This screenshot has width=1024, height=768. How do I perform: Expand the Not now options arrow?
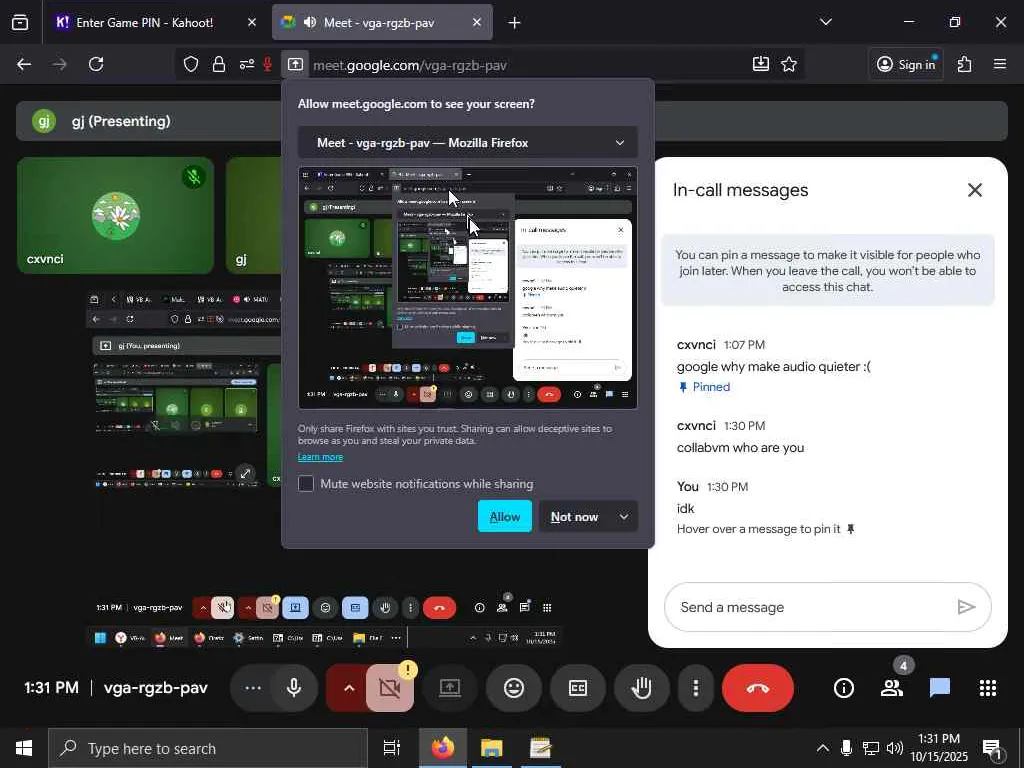point(624,517)
